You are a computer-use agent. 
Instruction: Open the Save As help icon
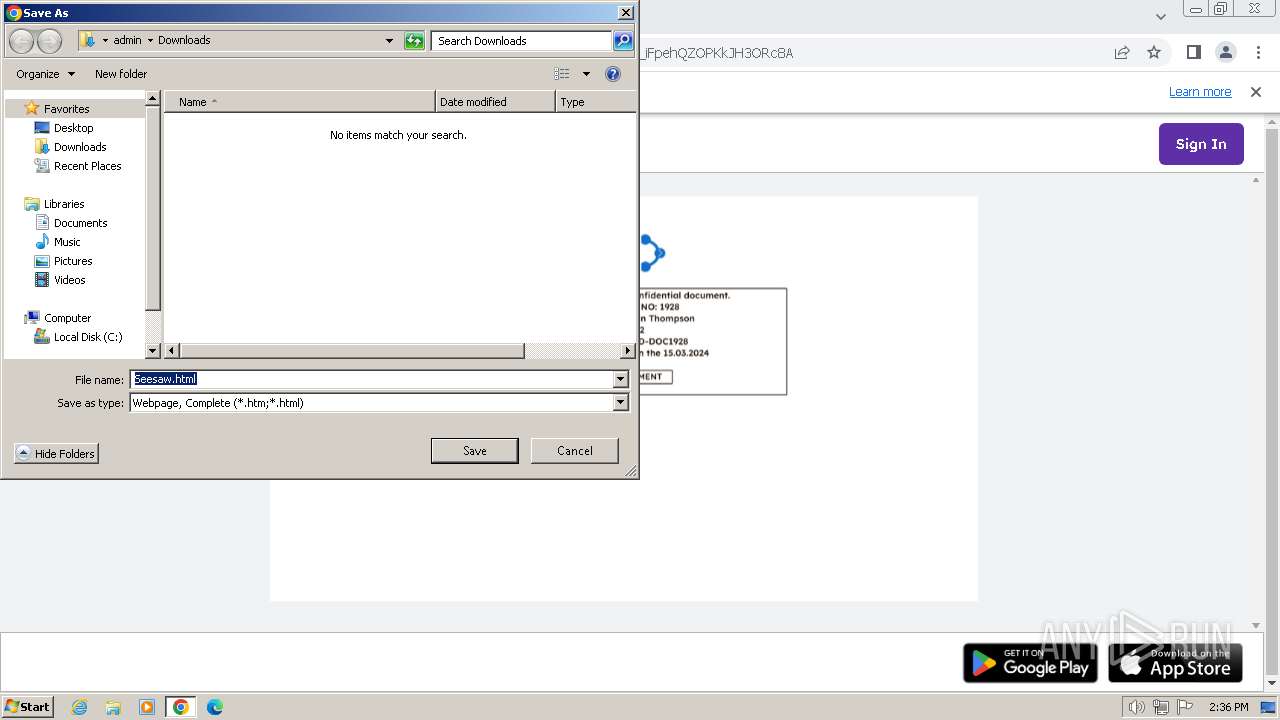[x=613, y=74]
